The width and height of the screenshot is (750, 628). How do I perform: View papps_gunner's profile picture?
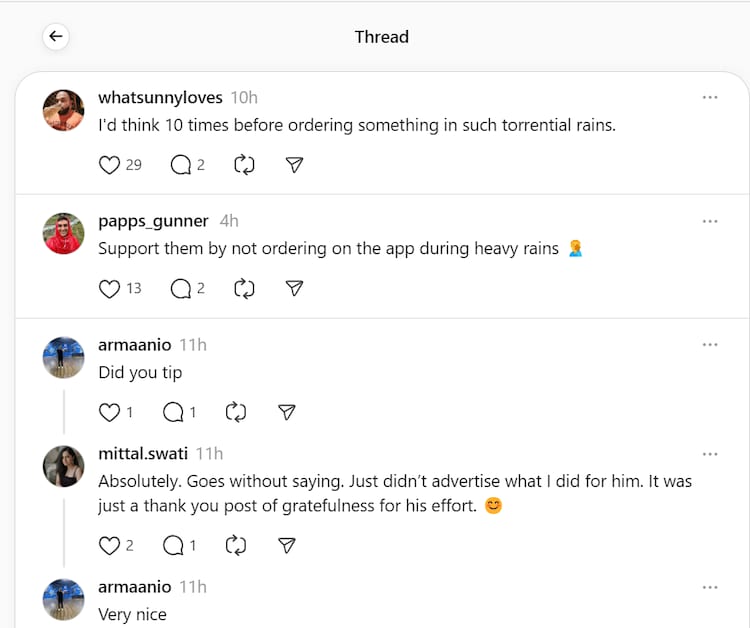(64, 234)
